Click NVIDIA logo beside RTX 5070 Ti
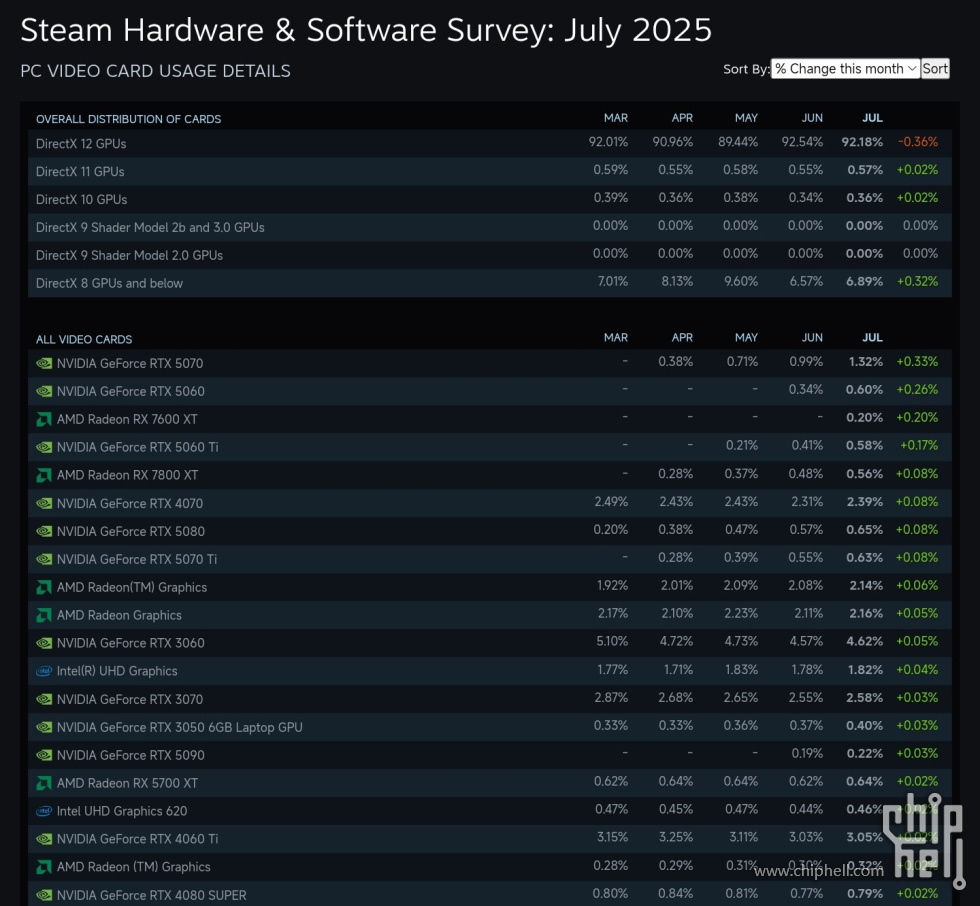 point(44,559)
